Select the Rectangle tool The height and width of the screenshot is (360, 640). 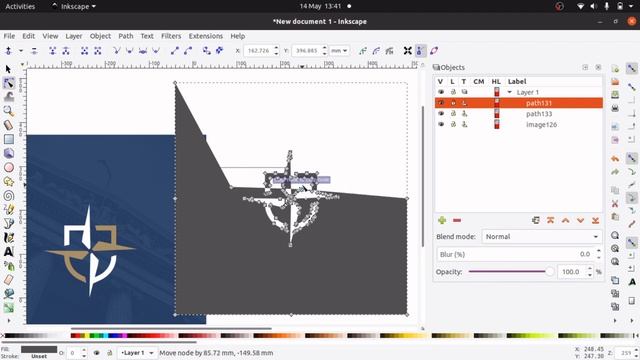[8, 139]
